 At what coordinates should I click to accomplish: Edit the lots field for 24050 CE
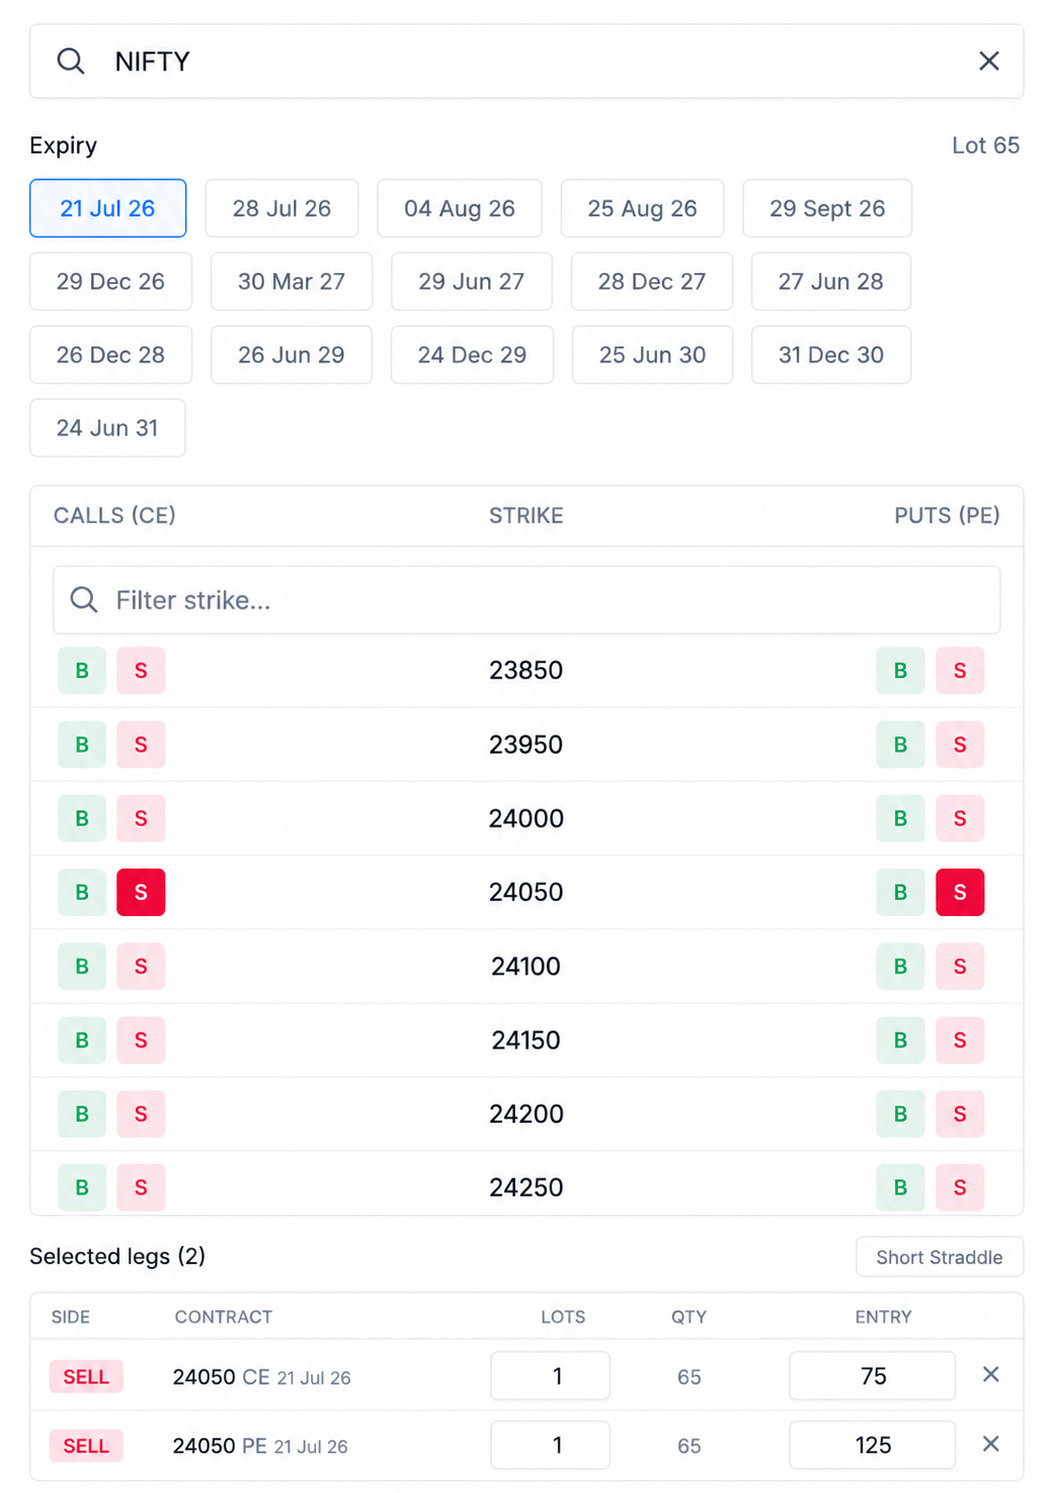pos(550,1376)
